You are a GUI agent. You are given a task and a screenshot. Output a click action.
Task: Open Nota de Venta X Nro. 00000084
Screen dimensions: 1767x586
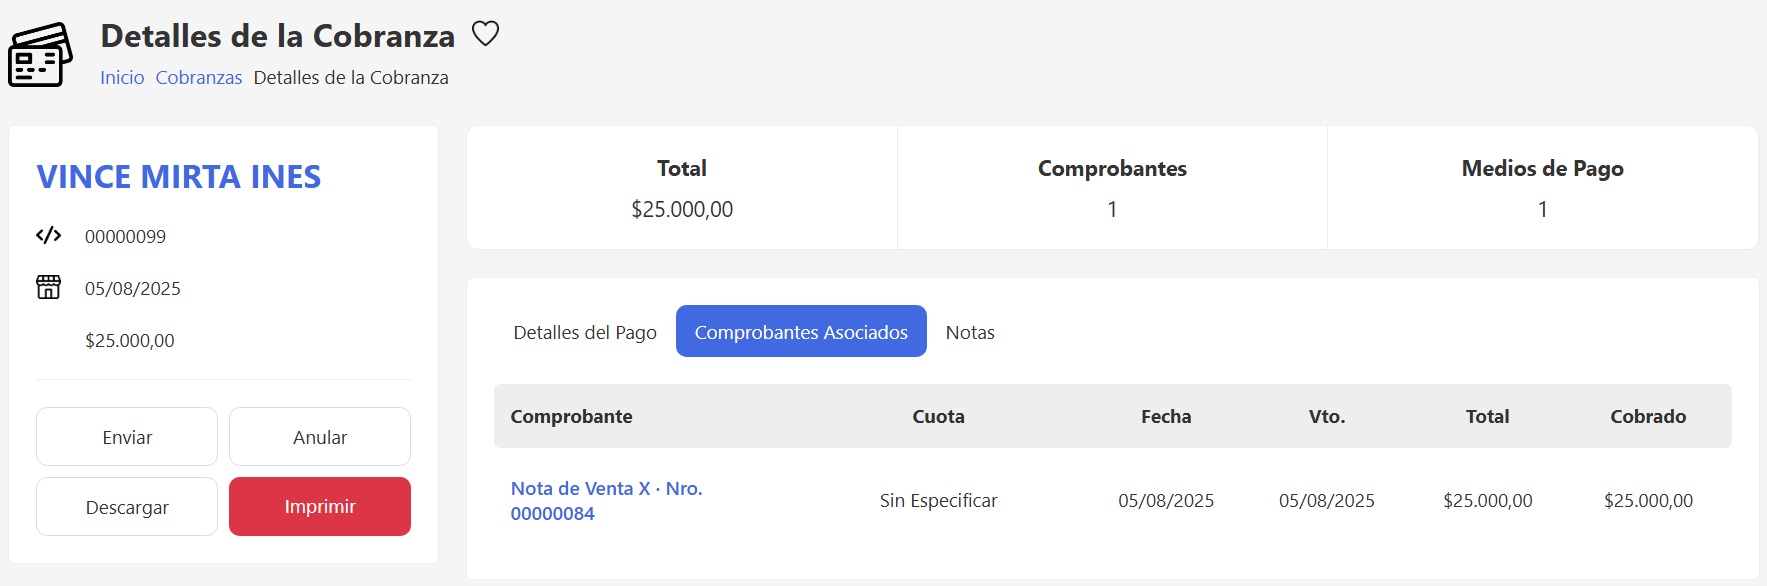click(606, 500)
